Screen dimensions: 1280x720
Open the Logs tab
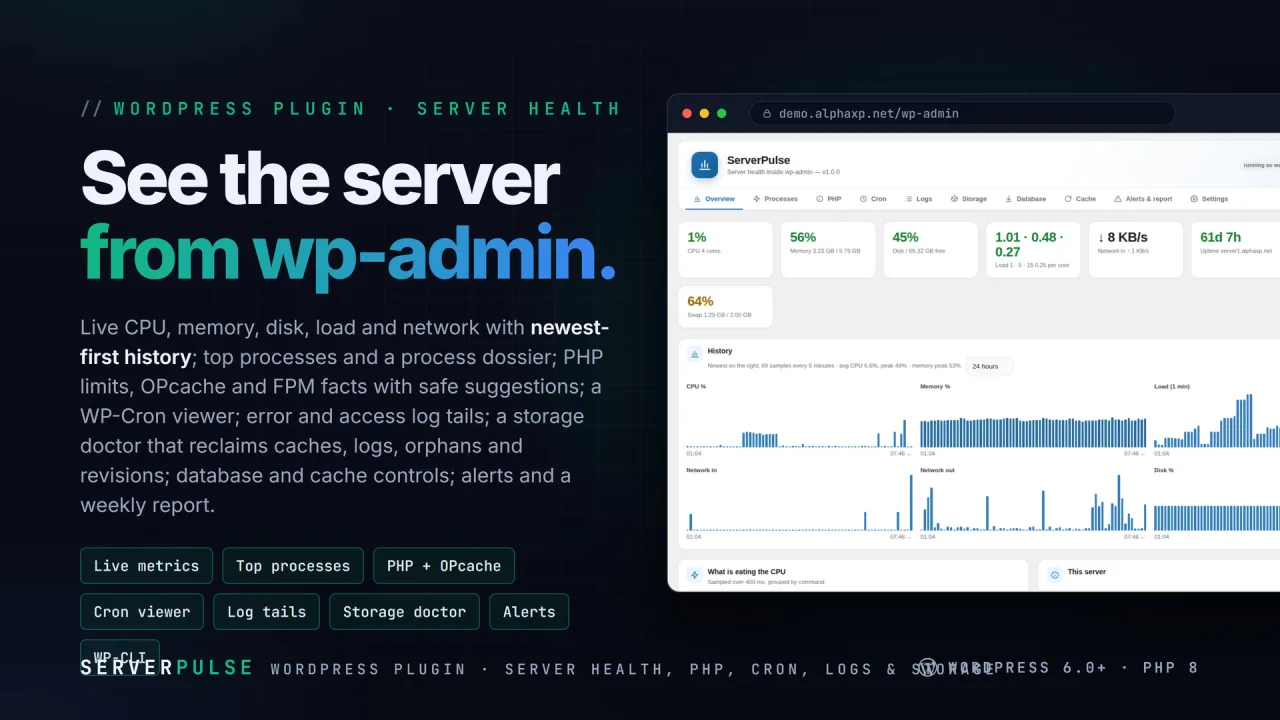point(918,199)
